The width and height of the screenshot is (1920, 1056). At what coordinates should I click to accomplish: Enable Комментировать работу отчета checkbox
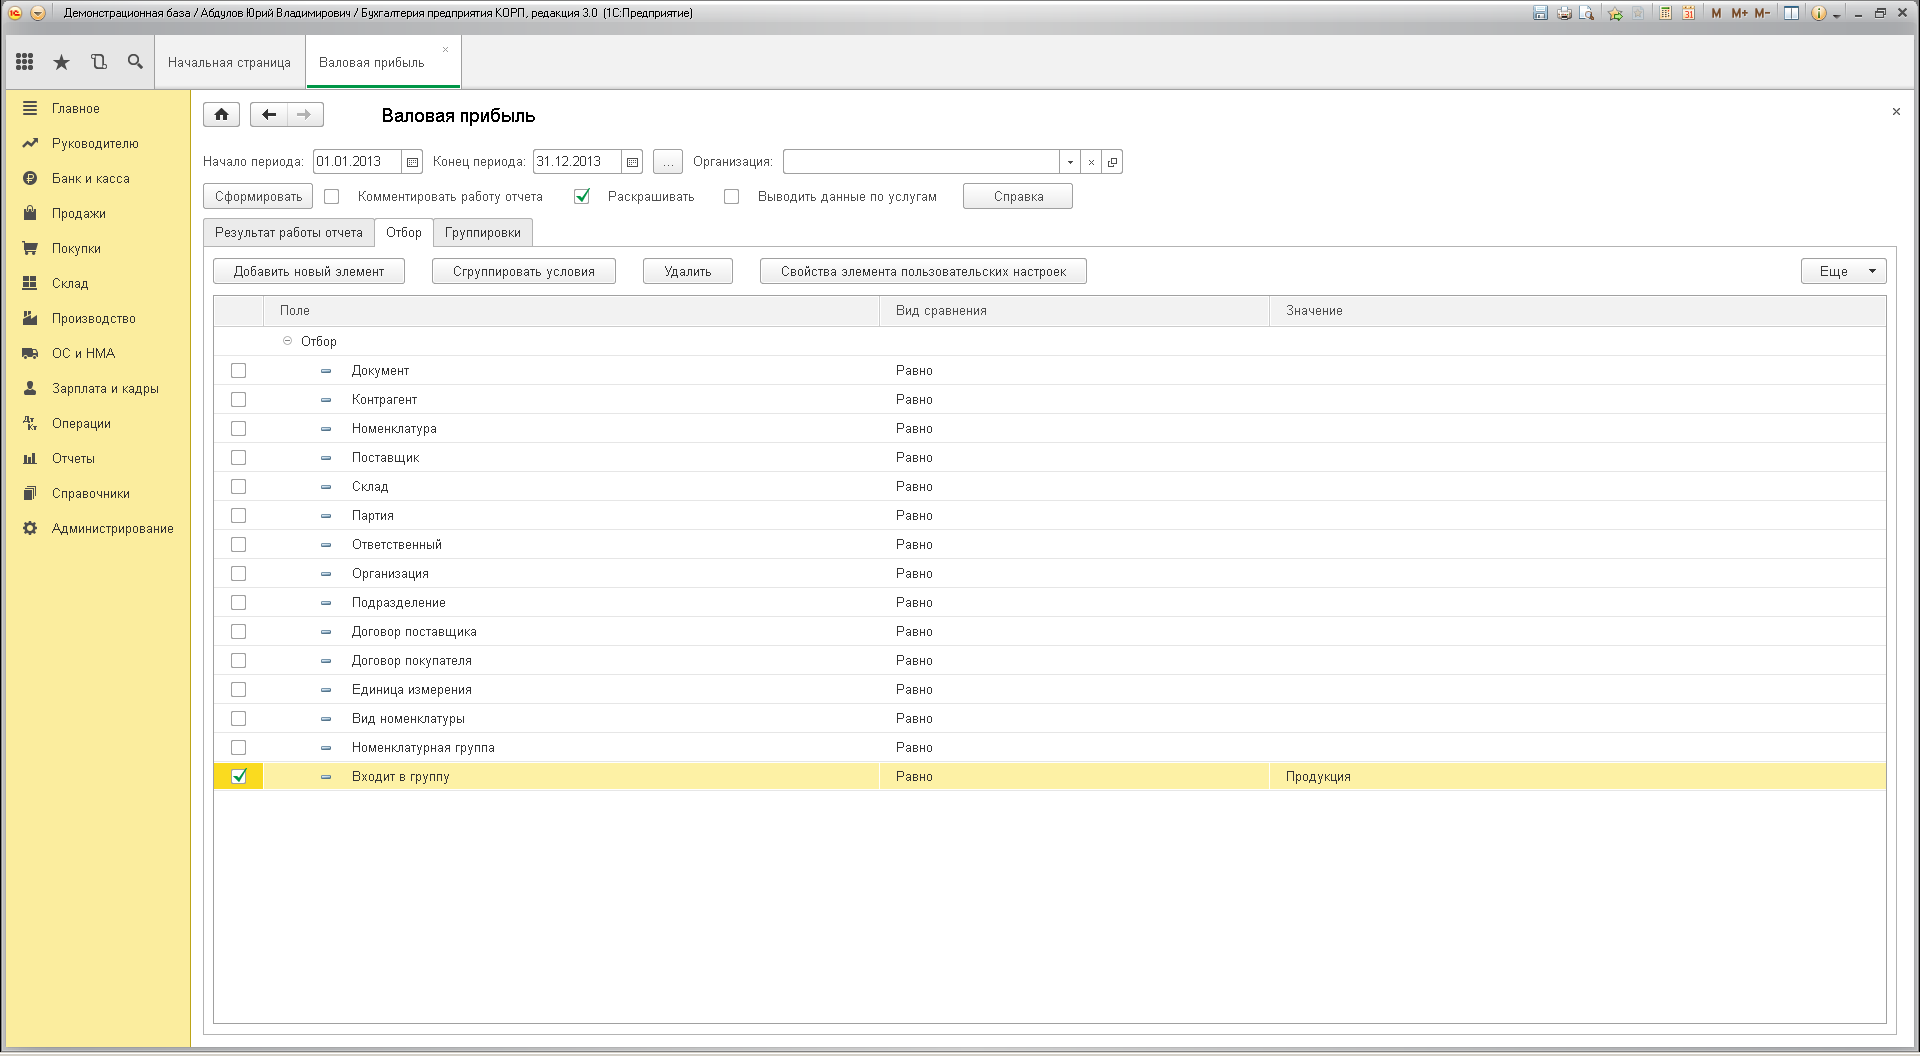pyautogui.click(x=332, y=197)
